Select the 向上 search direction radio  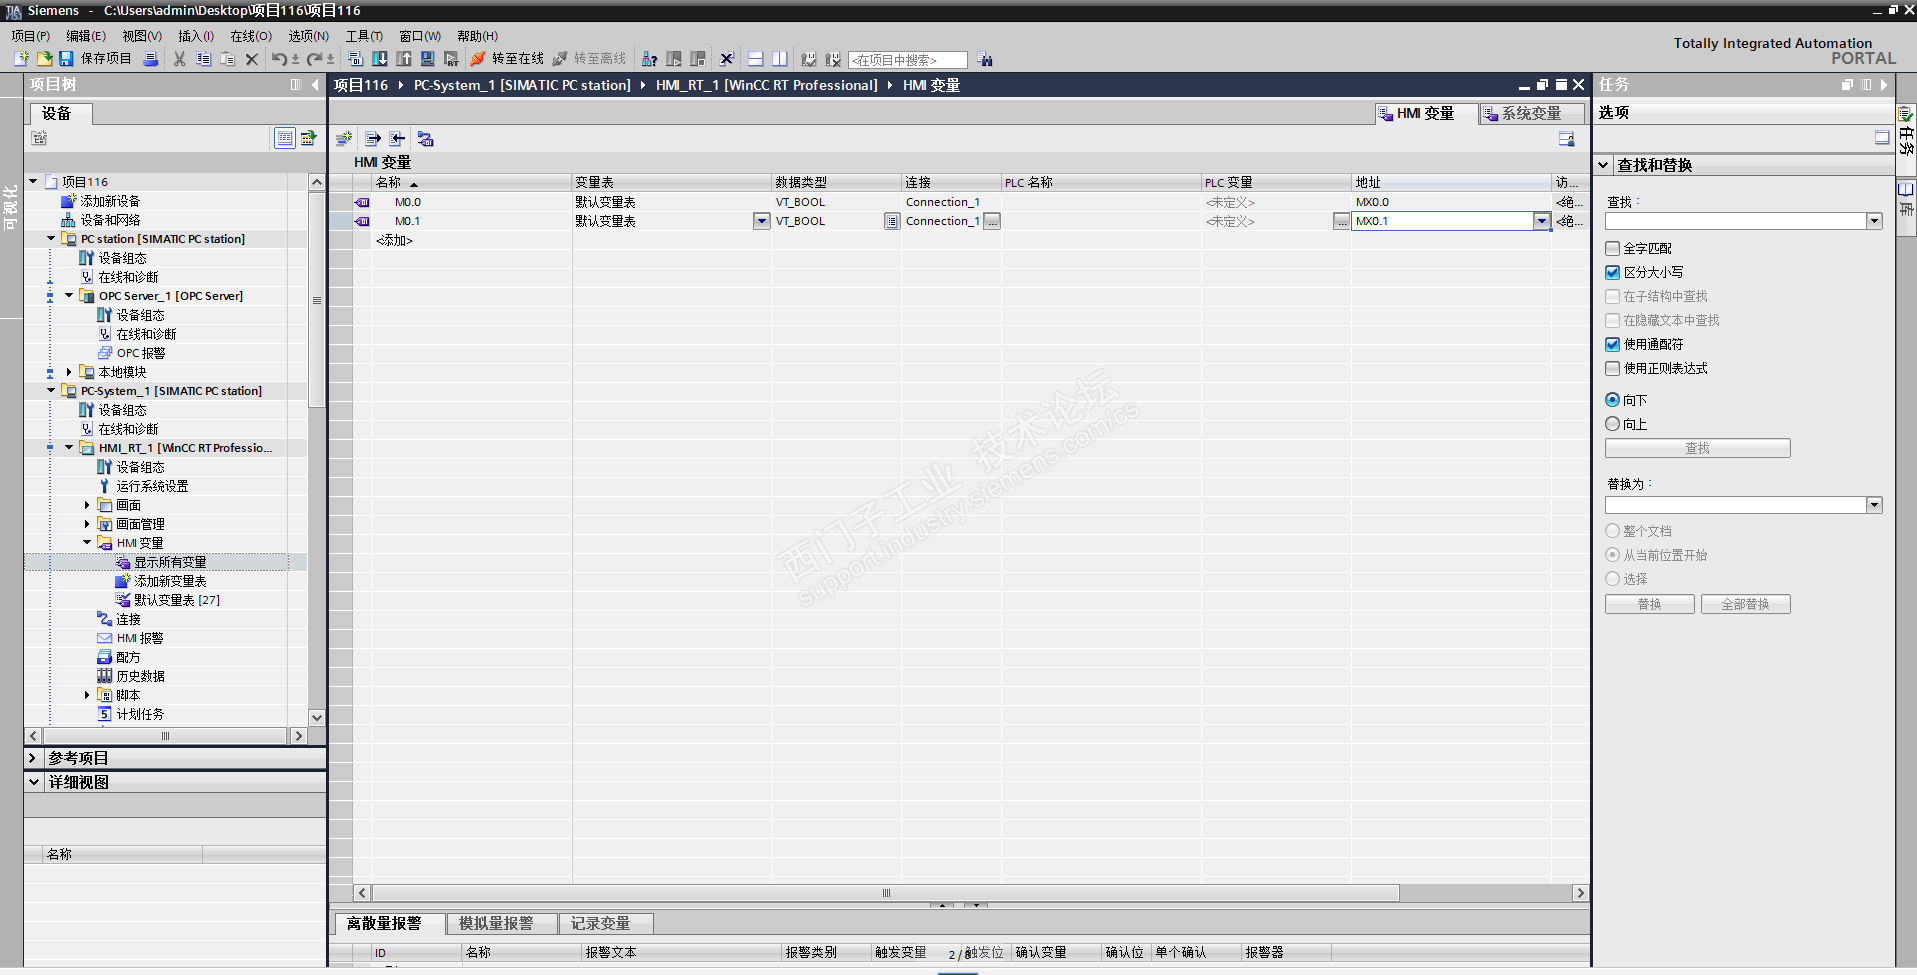coord(1612,424)
